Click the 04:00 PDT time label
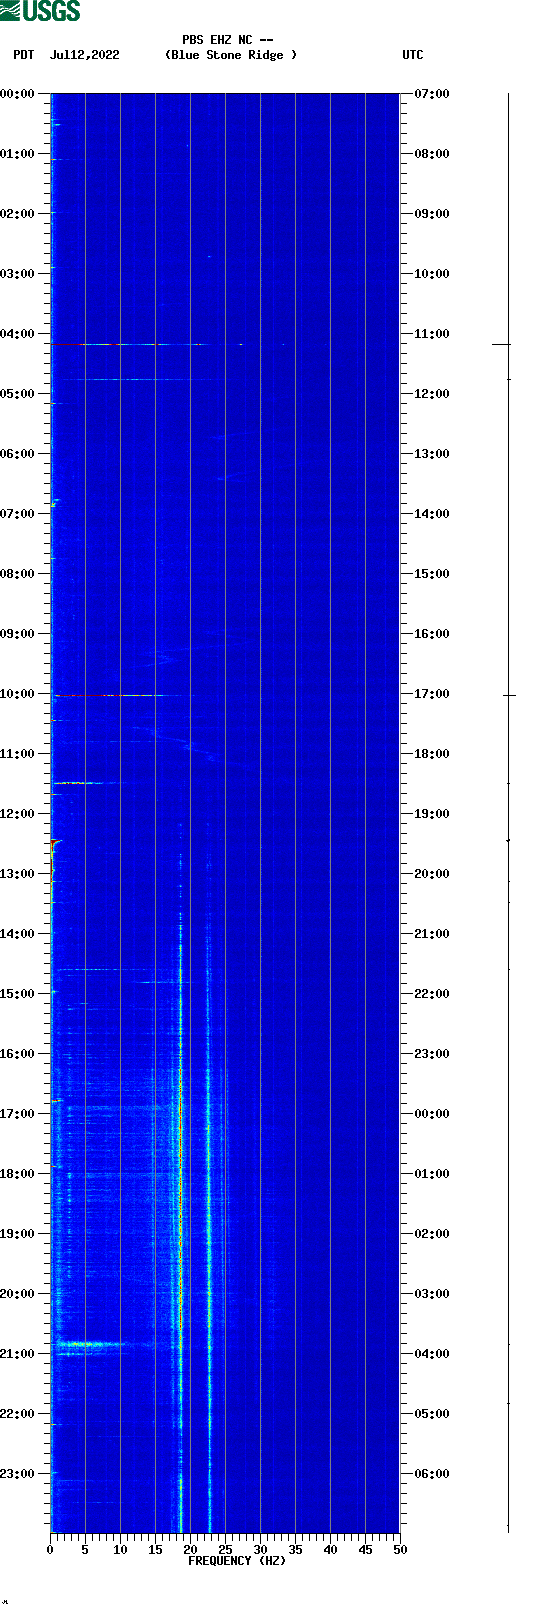Screen dimensions: 552x1613 click(18, 334)
